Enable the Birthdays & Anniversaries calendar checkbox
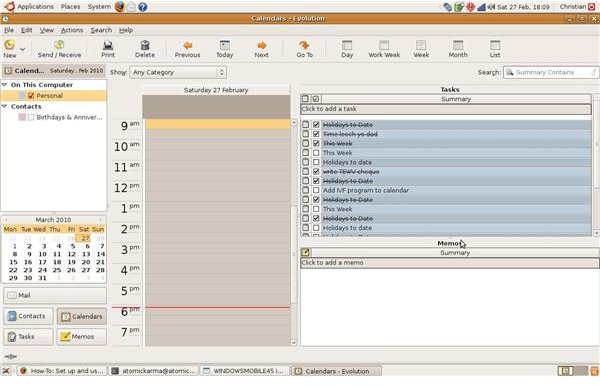 point(31,117)
